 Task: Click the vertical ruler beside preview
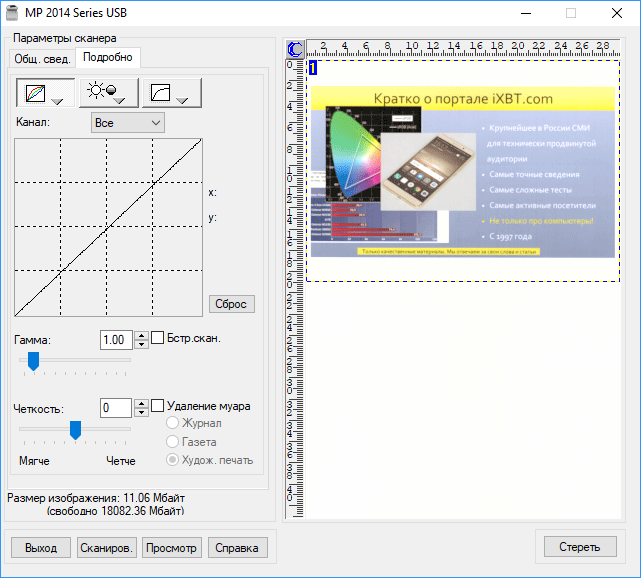coord(295,289)
